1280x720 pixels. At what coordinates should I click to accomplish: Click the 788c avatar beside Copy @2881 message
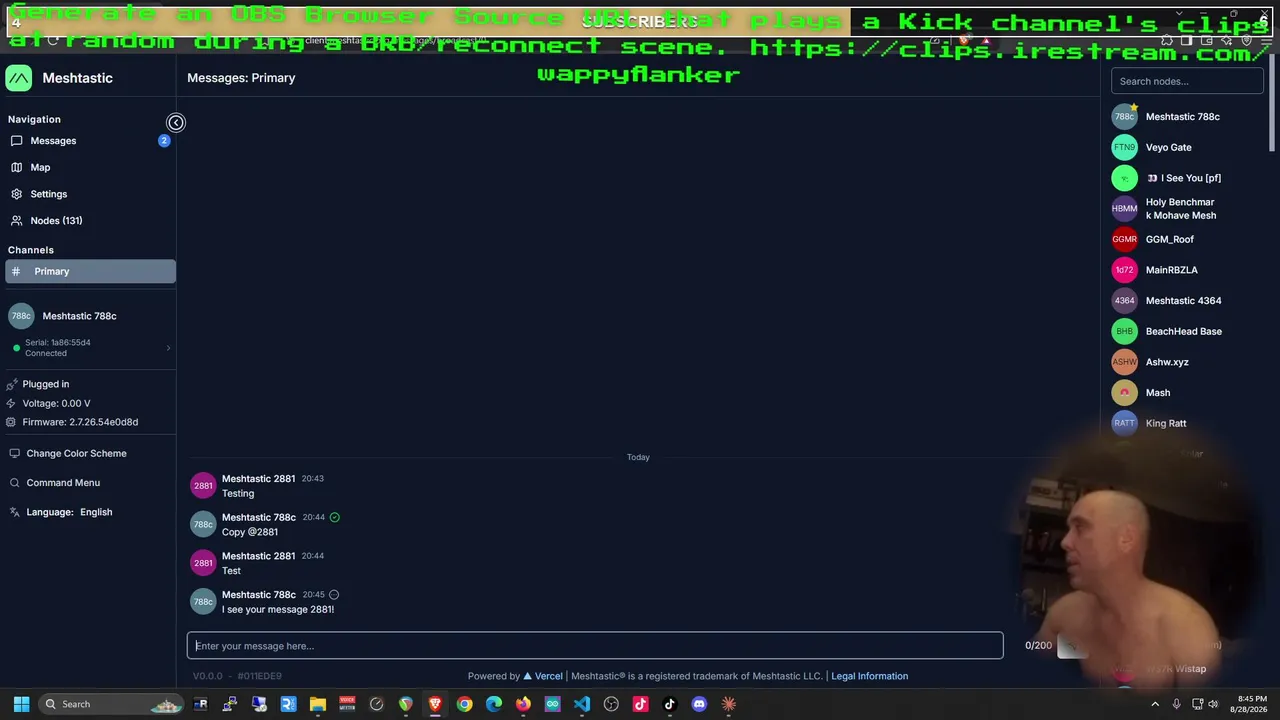(x=203, y=525)
